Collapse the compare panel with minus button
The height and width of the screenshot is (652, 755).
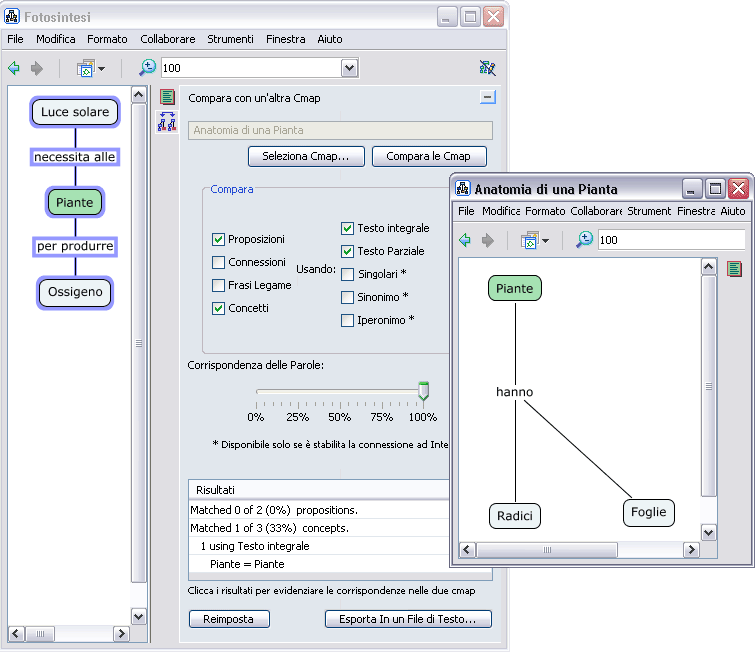(x=487, y=98)
